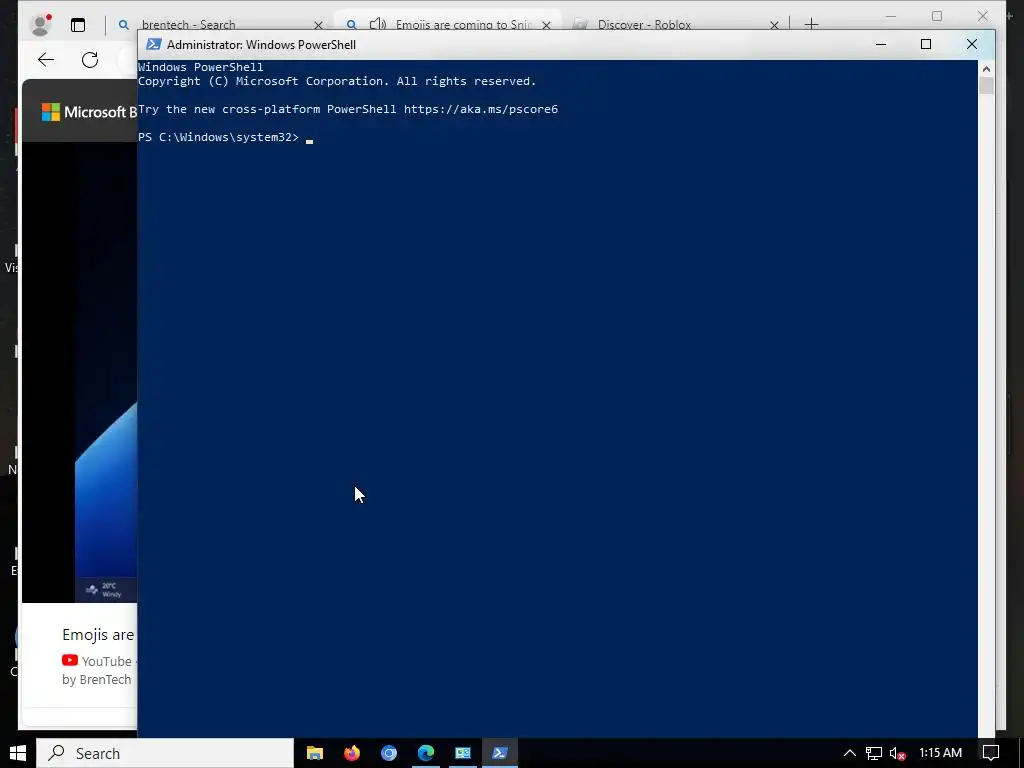Image resolution: width=1024 pixels, height=768 pixels.
Task: Switch to Microsoft Edge on the taskbar
Action: (426, 753)
